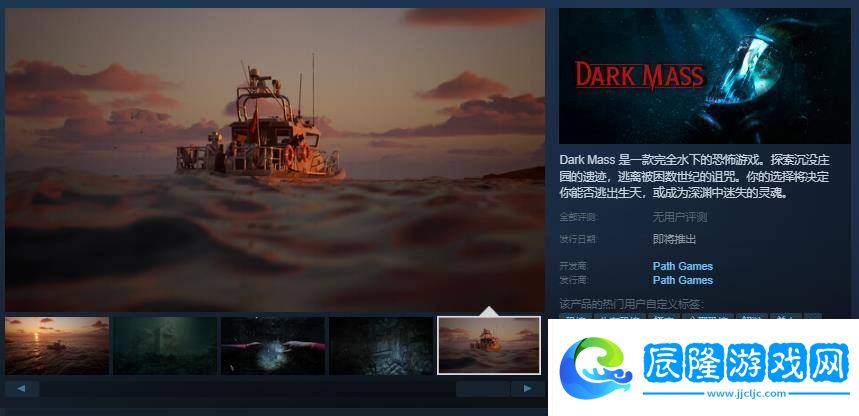The width and height of the screenshot is (859, 416).
Task: Click the large boat screenshot
Action: [x=275, y=159]
